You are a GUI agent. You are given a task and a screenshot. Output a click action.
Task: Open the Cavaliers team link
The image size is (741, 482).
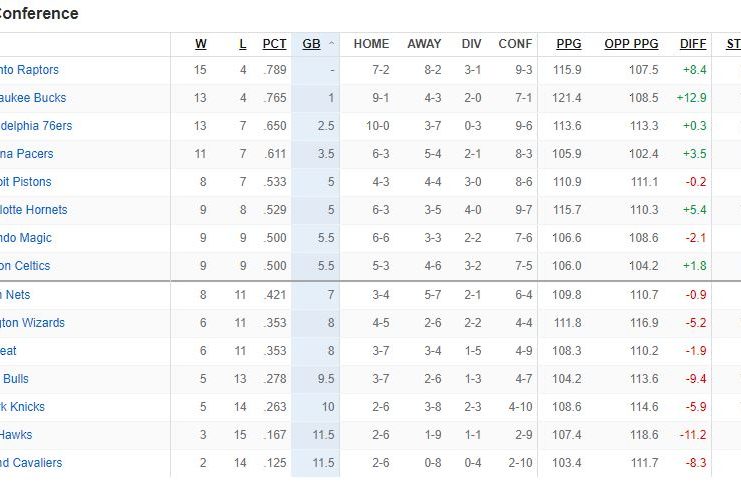click(30, 463)
